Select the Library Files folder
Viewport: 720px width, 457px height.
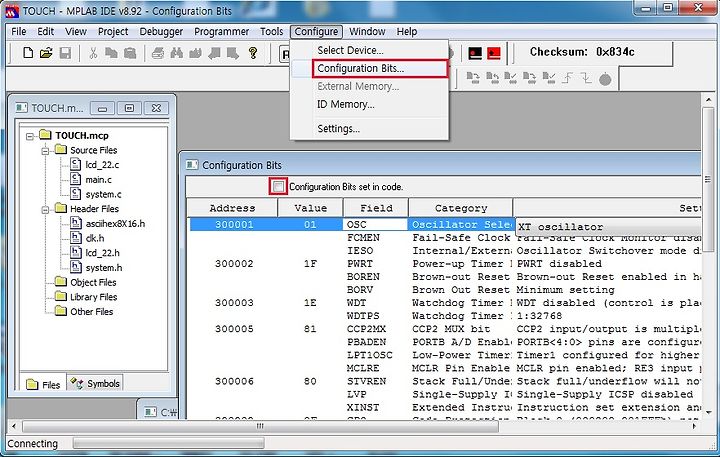click(x=93, y=297)
